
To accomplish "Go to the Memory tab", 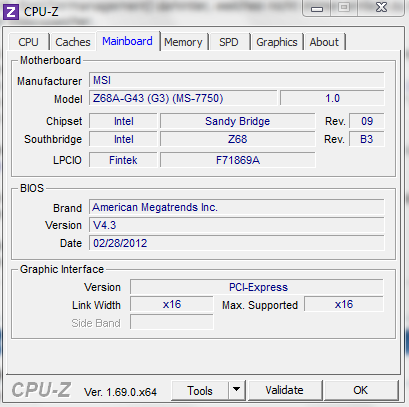I will tap(183, 42).
